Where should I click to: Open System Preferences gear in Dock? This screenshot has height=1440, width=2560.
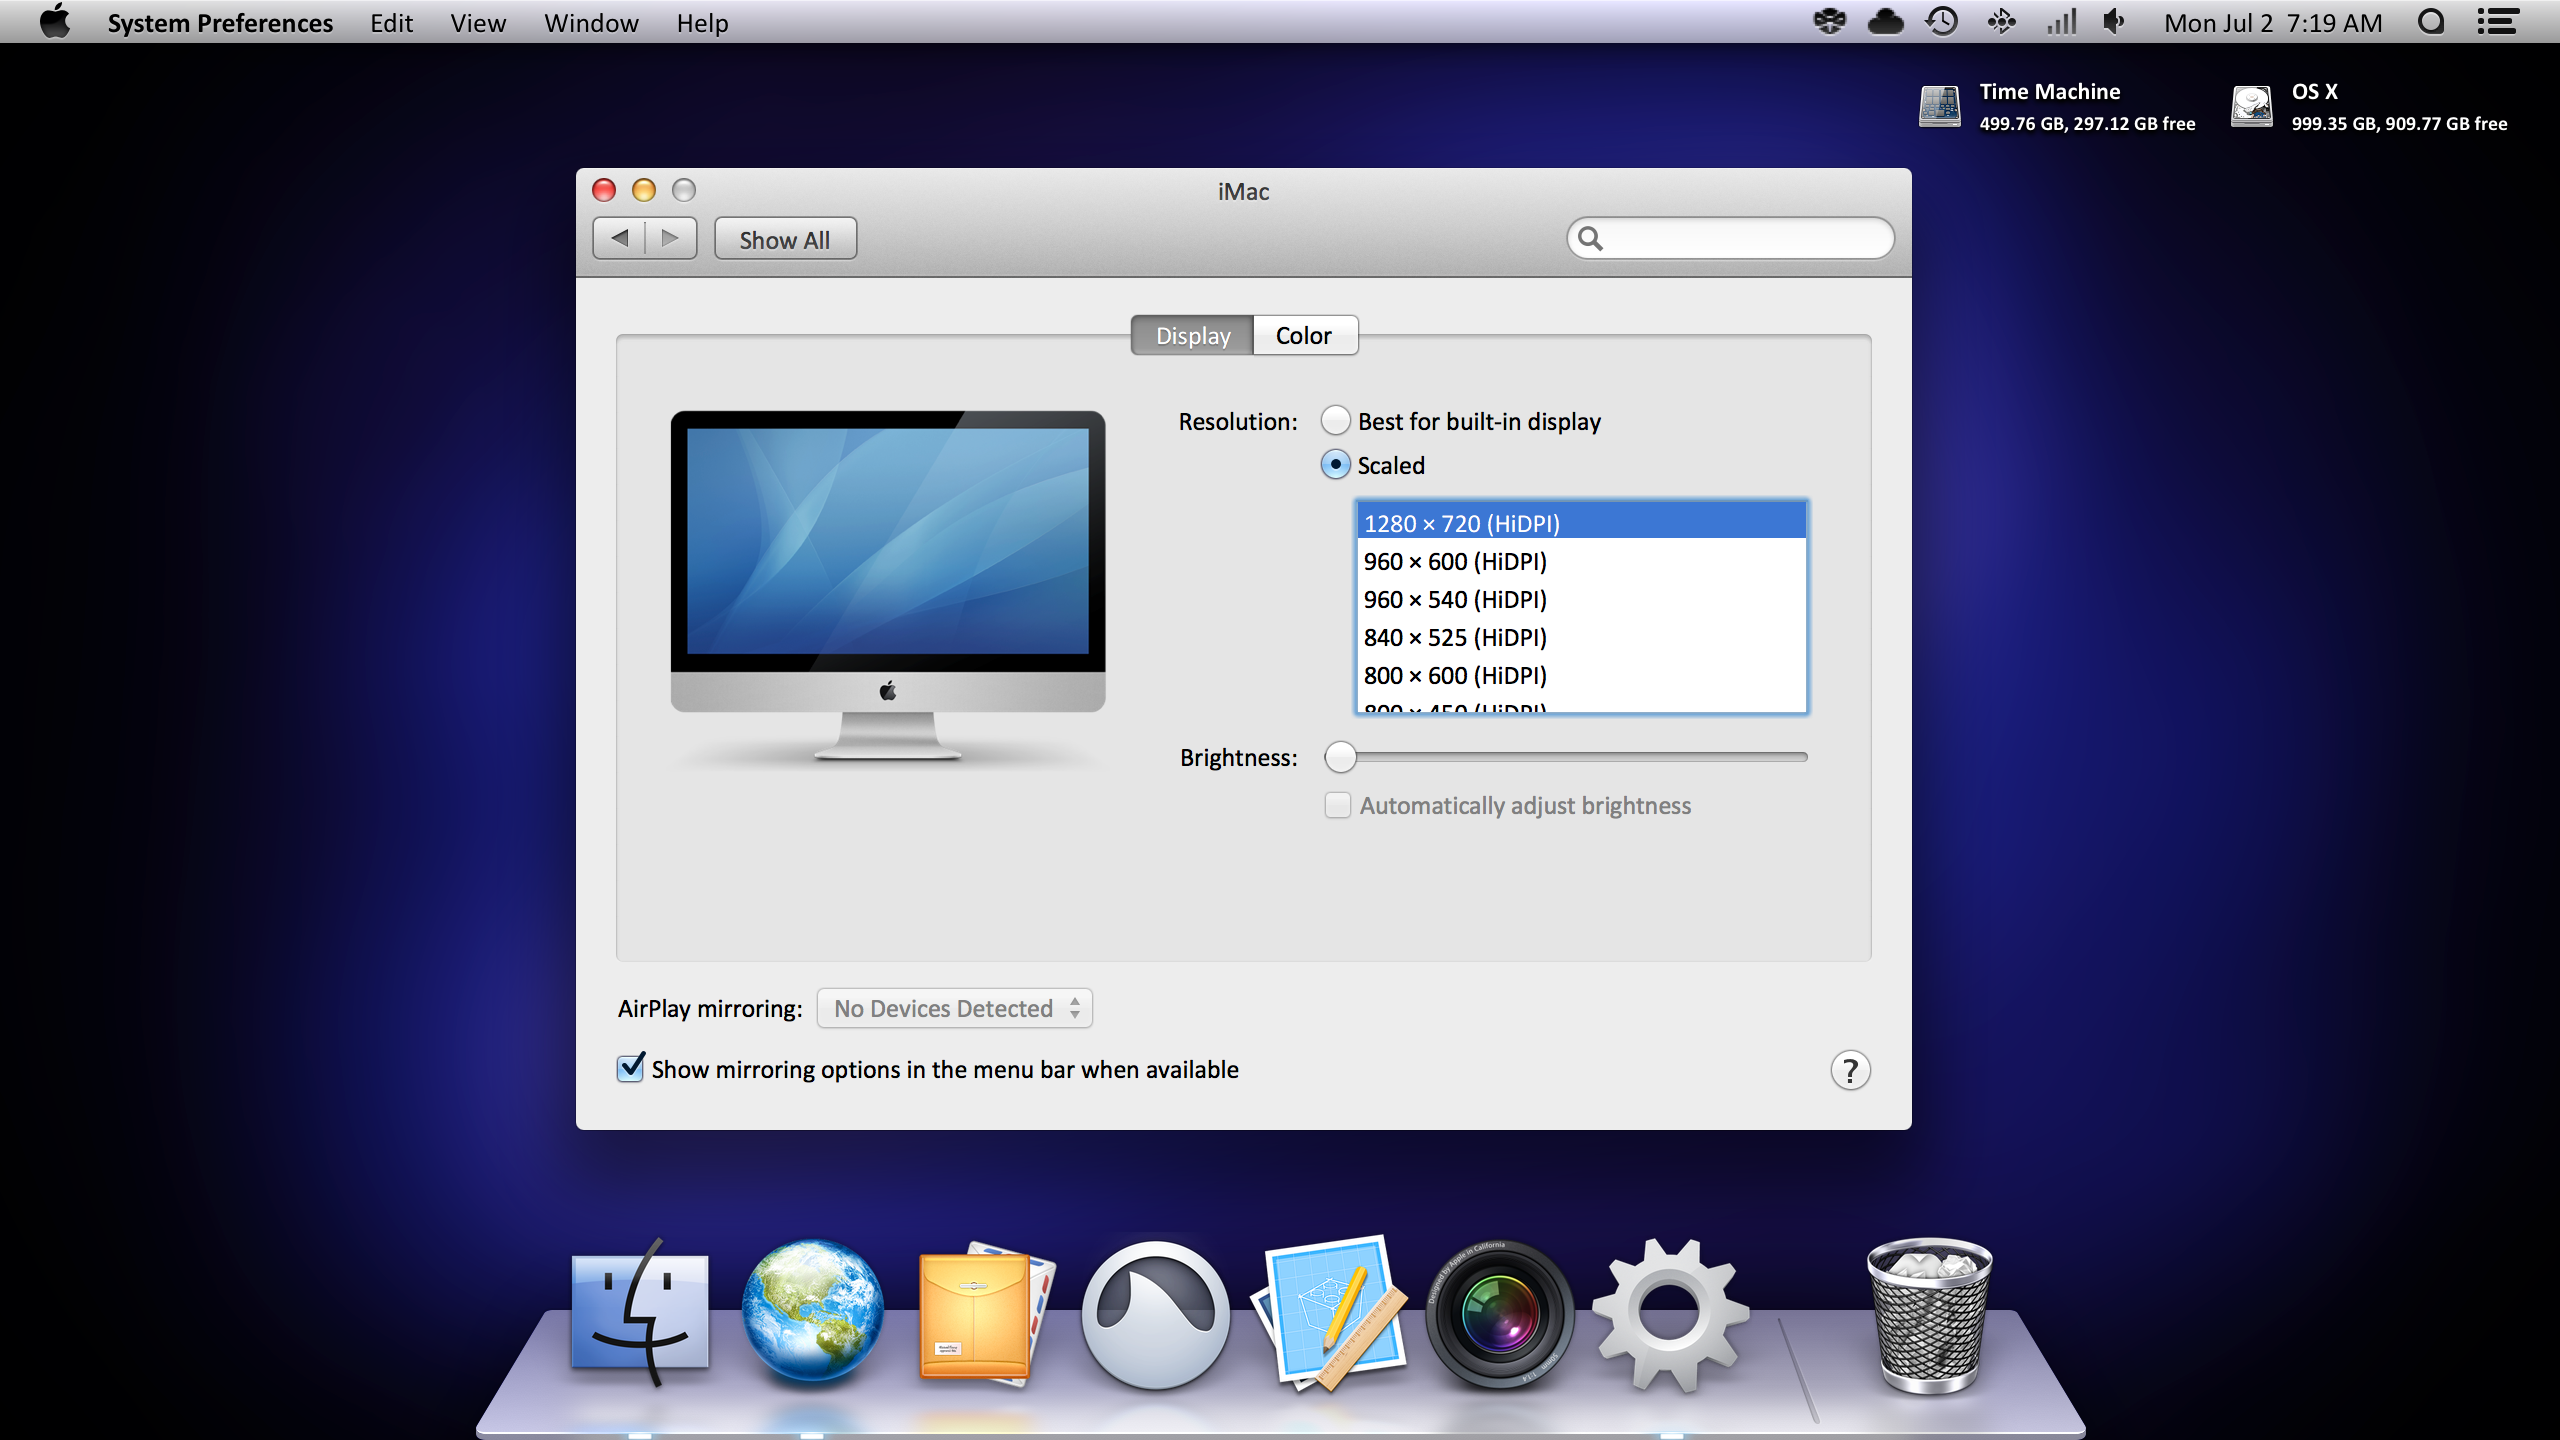point(1669,1315)
